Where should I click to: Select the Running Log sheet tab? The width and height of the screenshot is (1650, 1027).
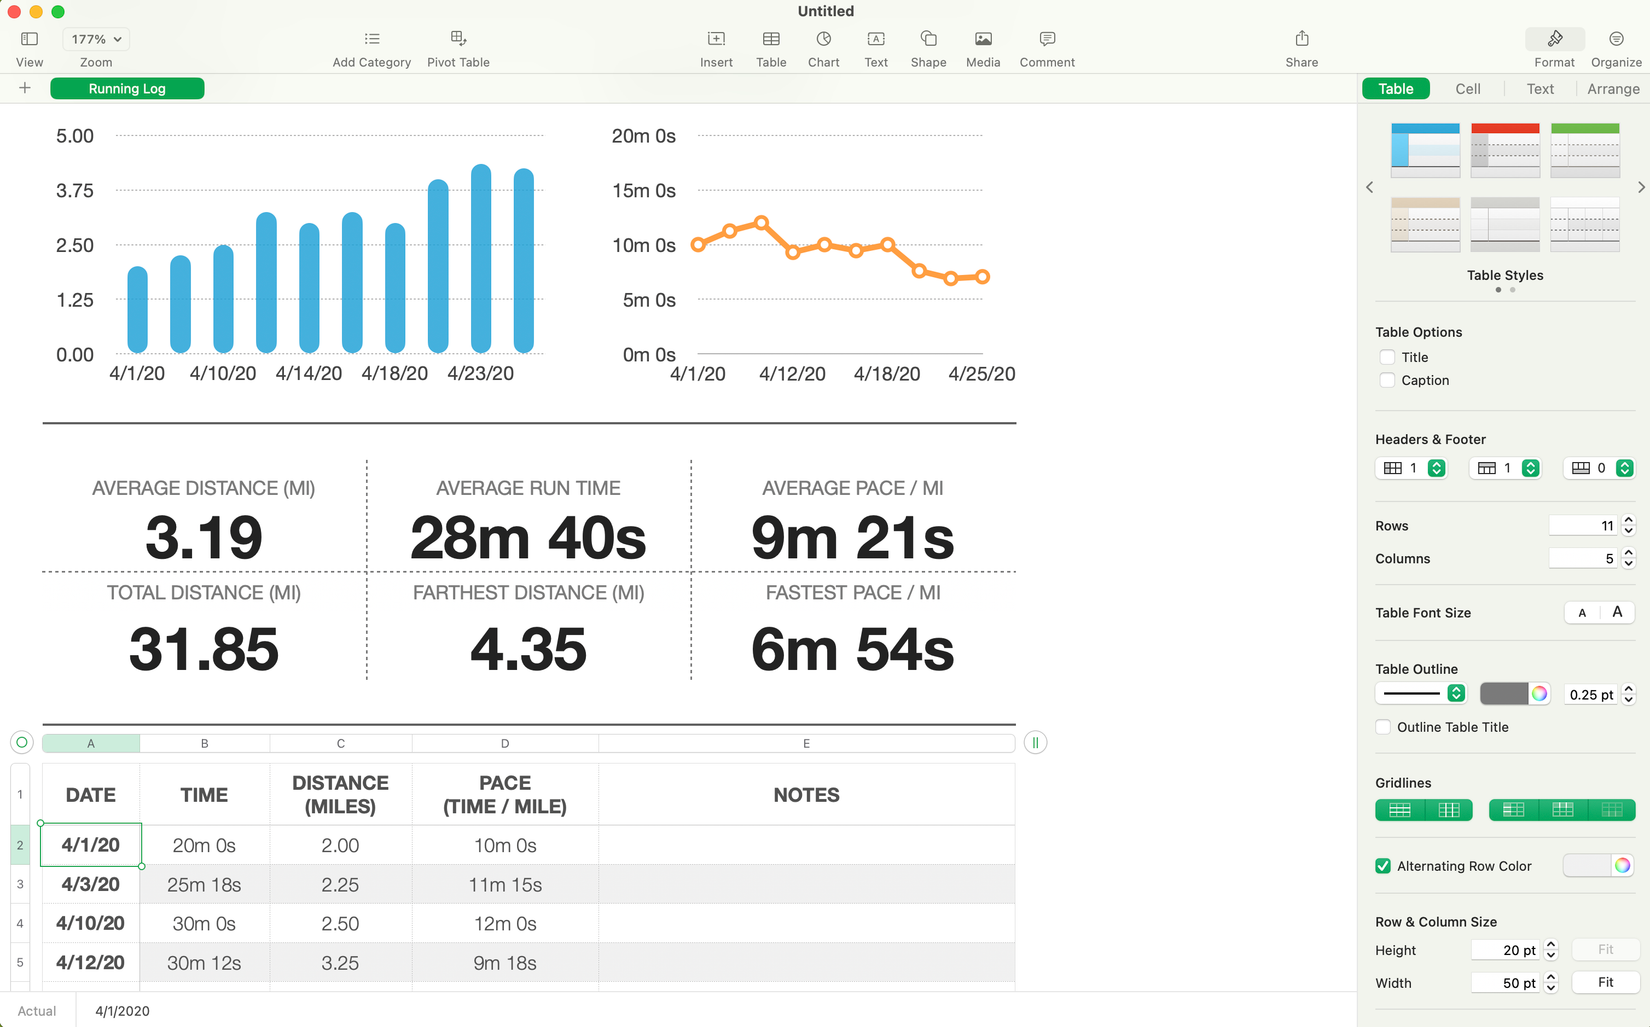coord(127,88)
